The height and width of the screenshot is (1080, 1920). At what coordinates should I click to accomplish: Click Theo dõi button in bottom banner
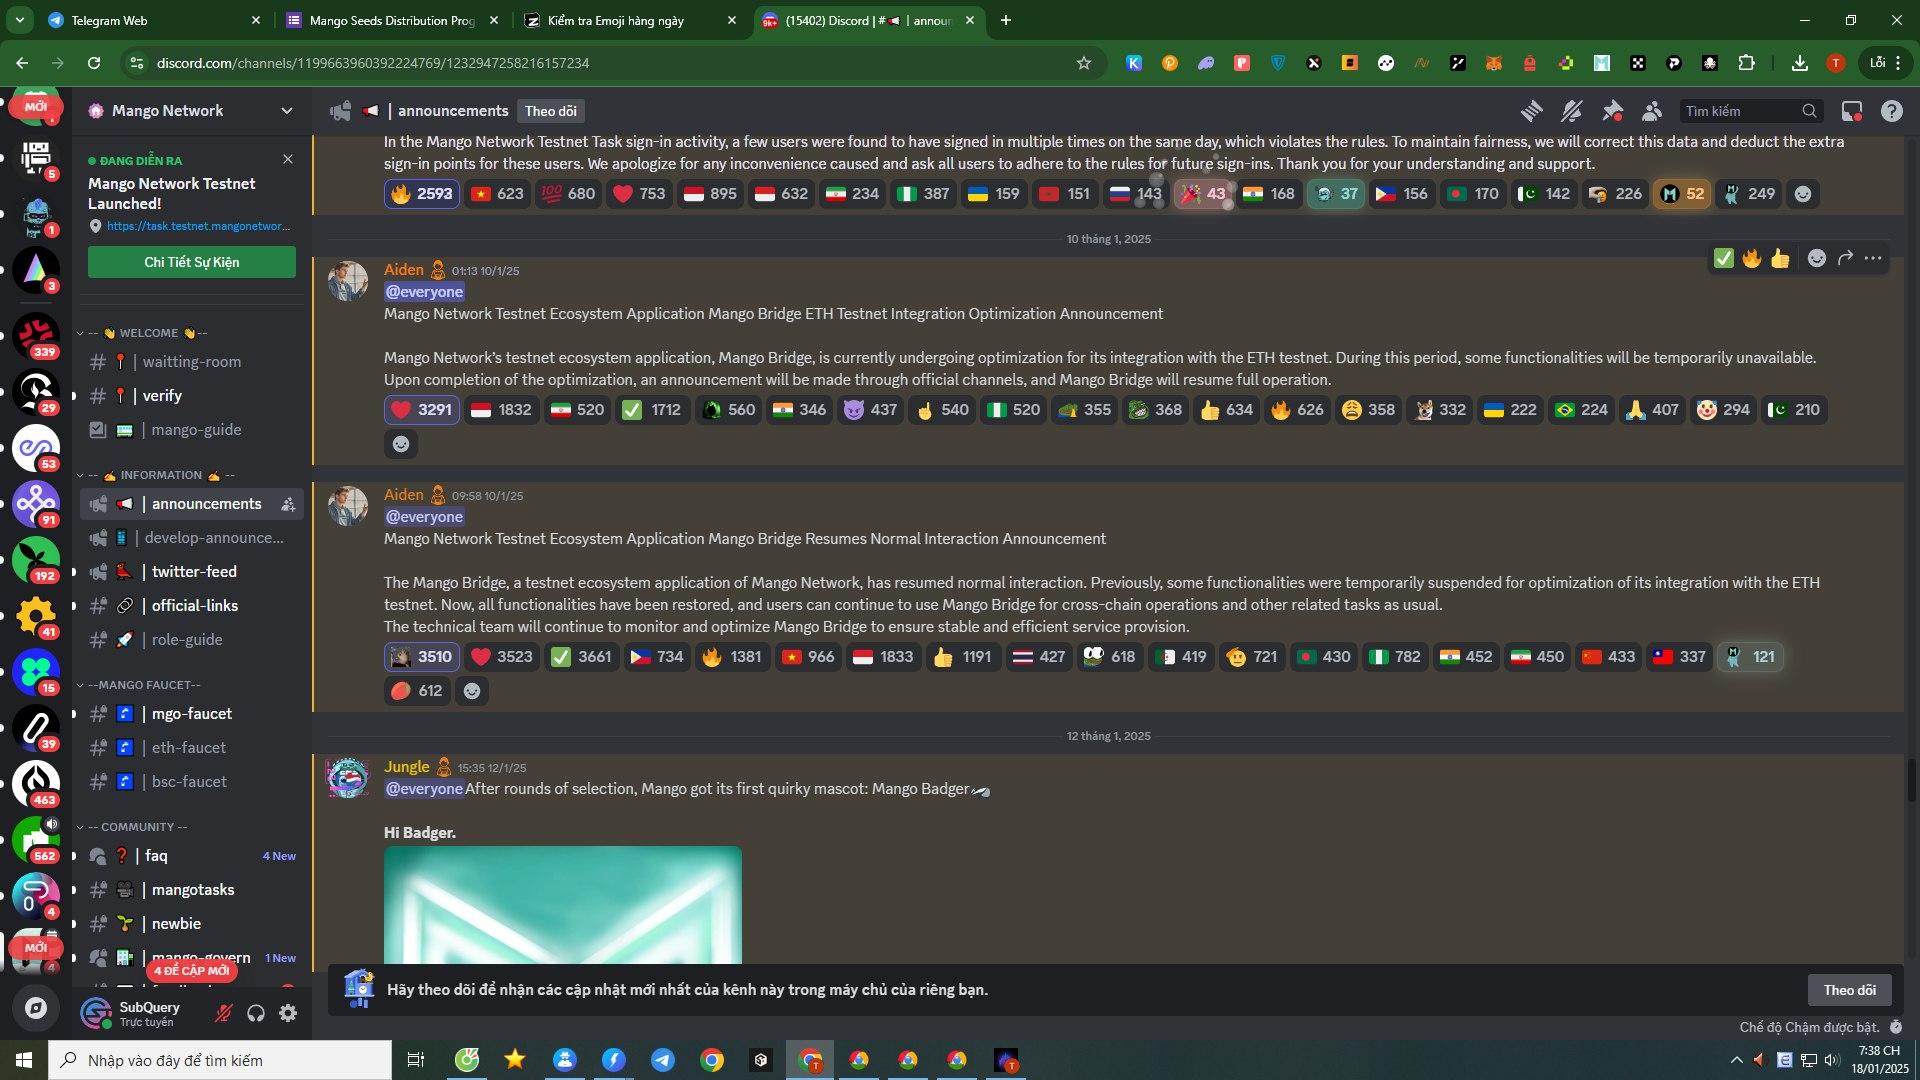(x=1848, y=990)
